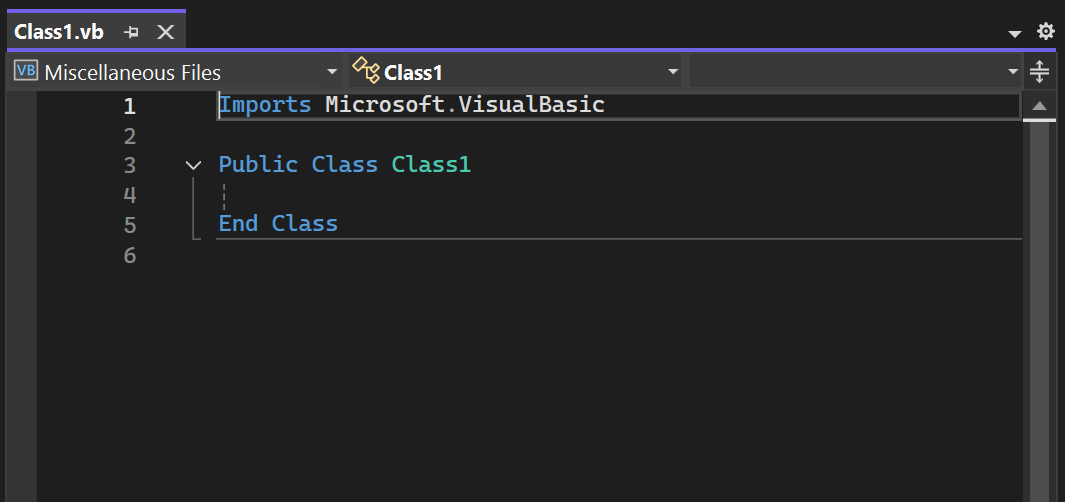
Task: Place cursor on the Imports keyword
Action: (x=265, y=105)
